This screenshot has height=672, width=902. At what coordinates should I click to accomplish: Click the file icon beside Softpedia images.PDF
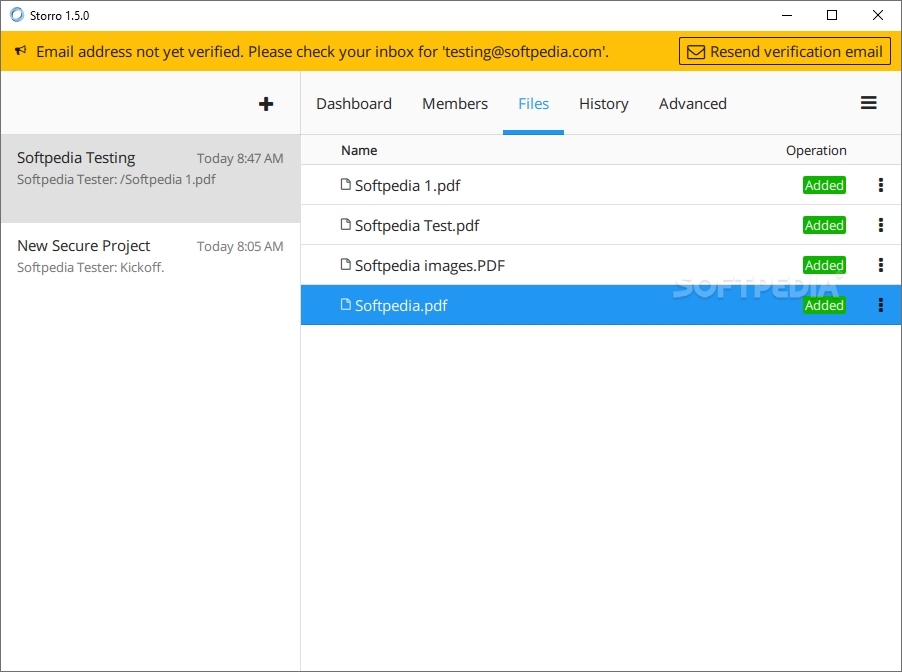(x=345, y=264)
